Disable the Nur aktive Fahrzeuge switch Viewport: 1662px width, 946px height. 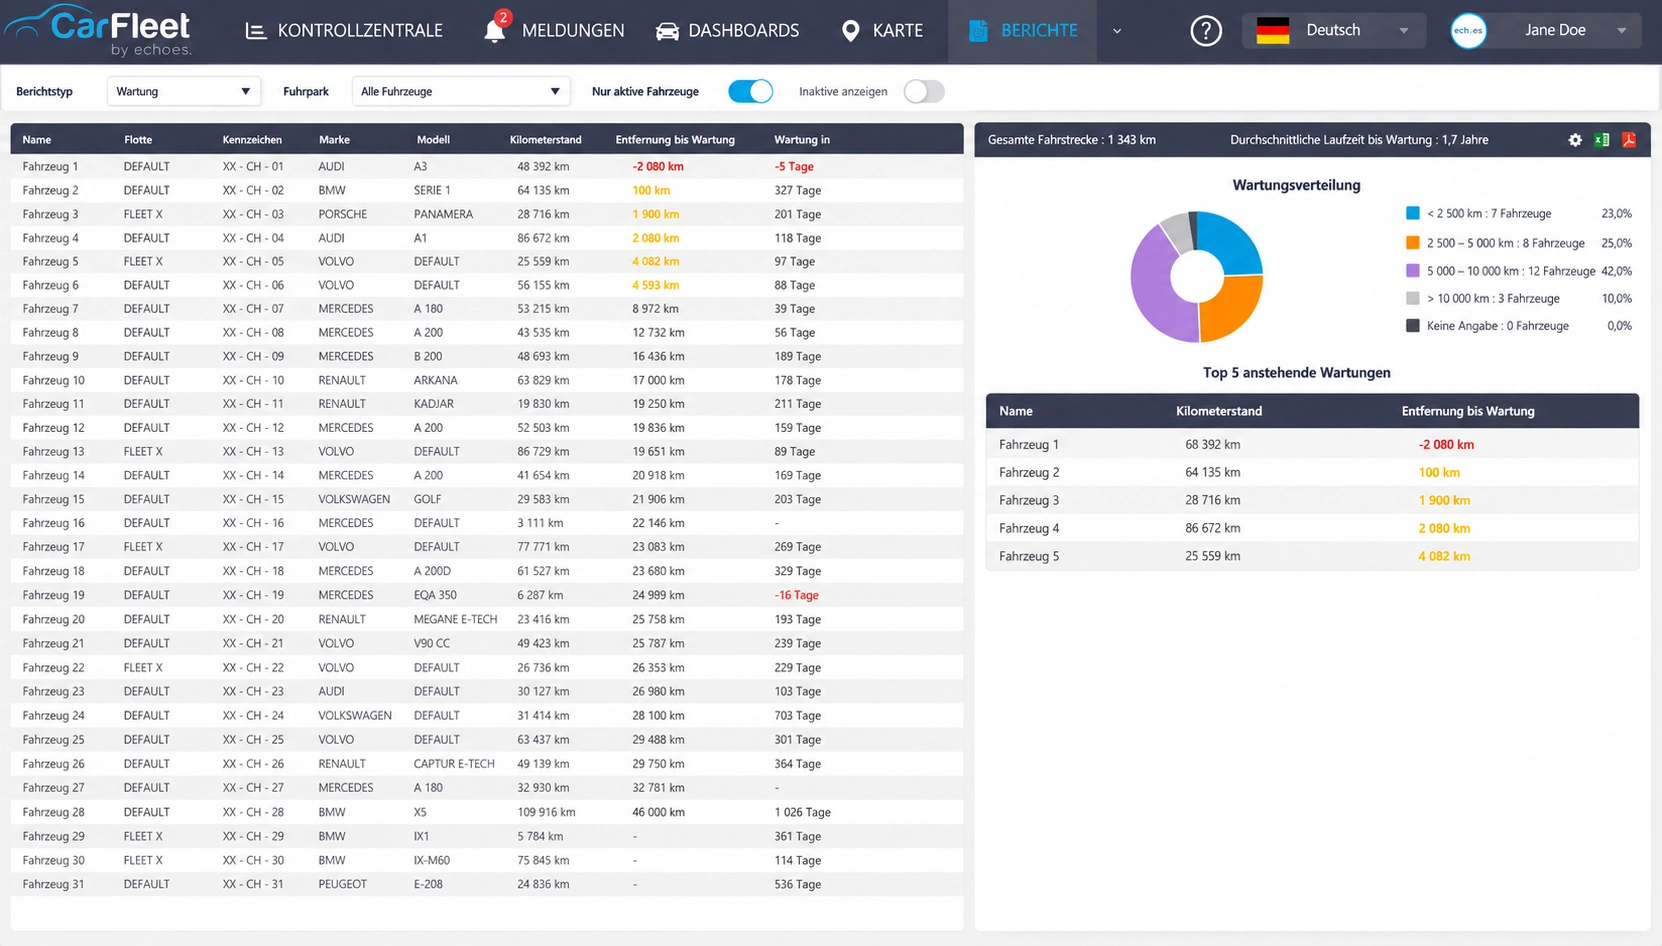click(x=750, y=91)
